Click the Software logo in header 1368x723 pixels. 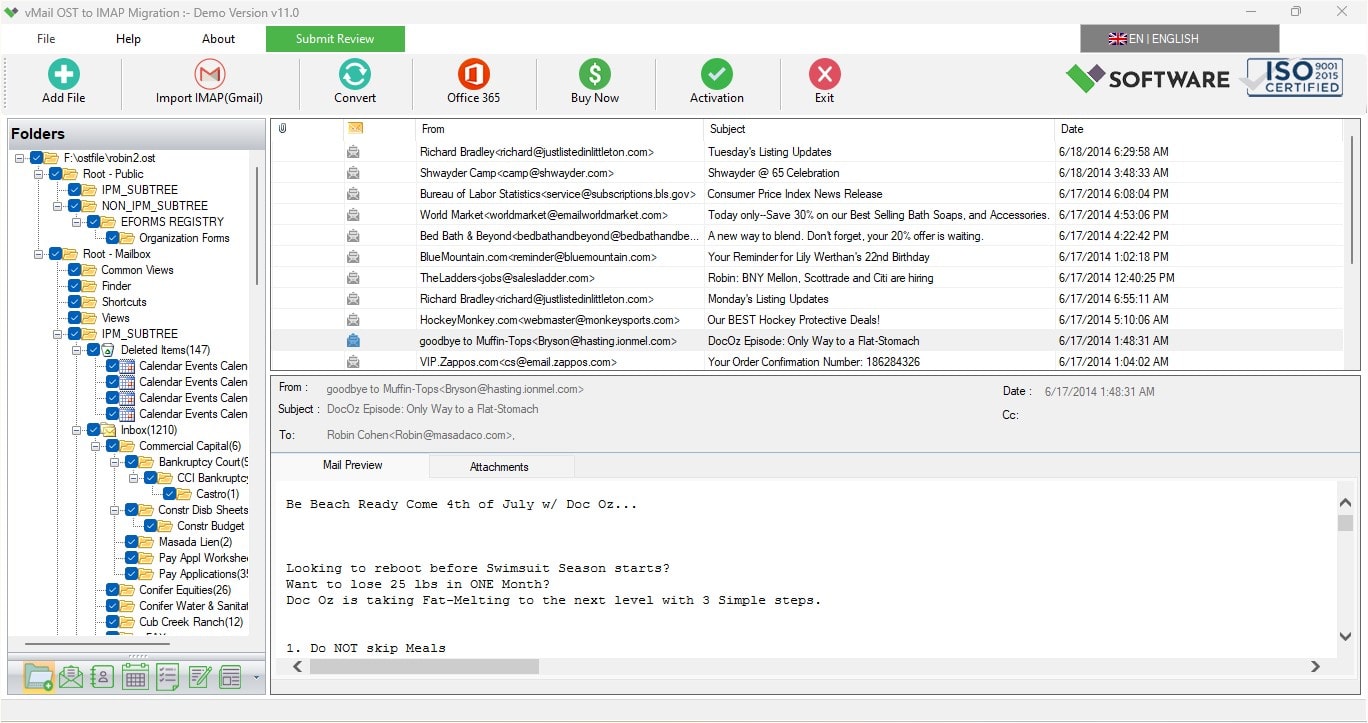1148,79
